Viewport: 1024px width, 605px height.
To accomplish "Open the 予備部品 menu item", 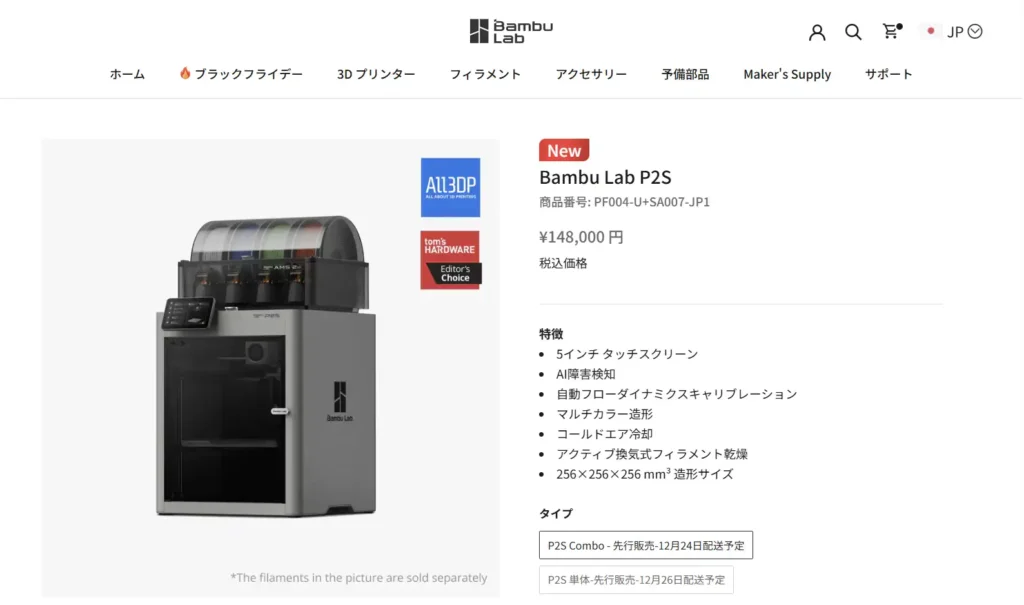I will 685,74.
